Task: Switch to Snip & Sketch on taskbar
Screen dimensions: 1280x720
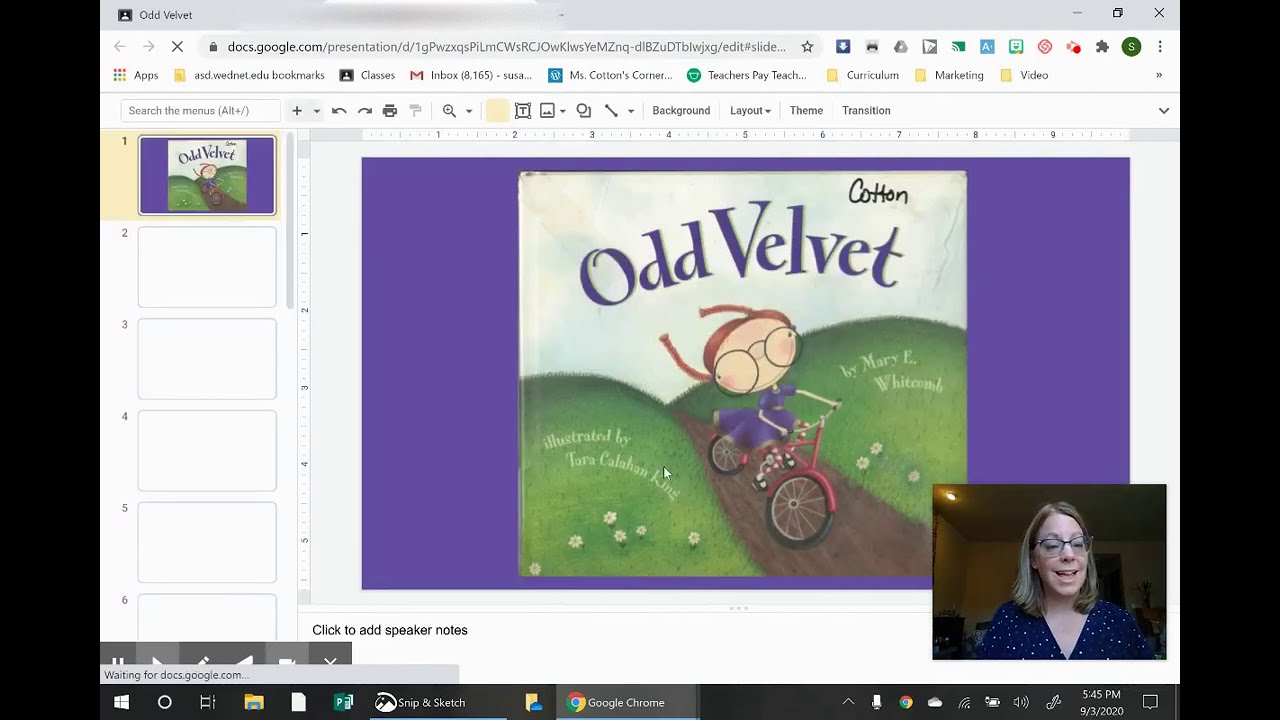Action: click(x=421, y=703)
